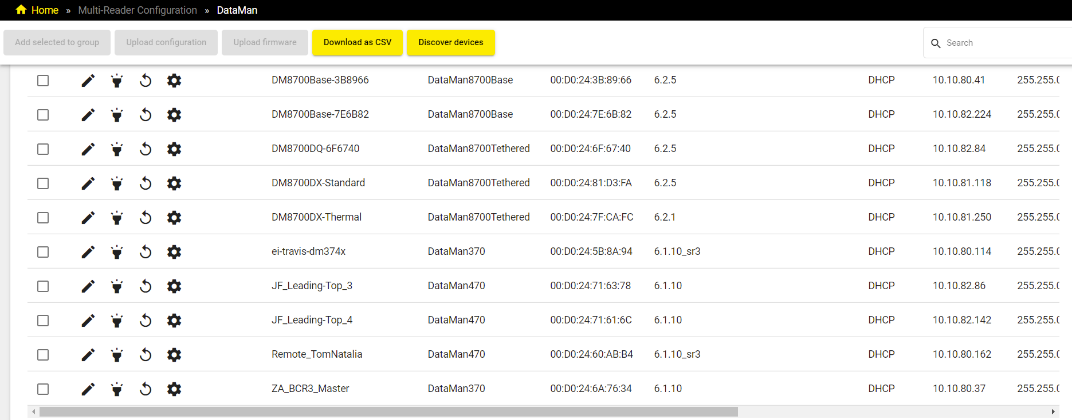Image resolution: width=1072 pixels, height=420 pixels.
Task: Restart ZA_BCR3_Master using the circular arrow
Action: tap(145, 389)
